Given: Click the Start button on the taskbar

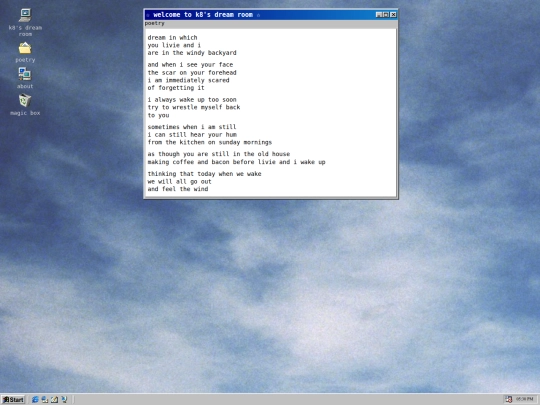Looking at the screenshot, I should (x=13, y=399).
